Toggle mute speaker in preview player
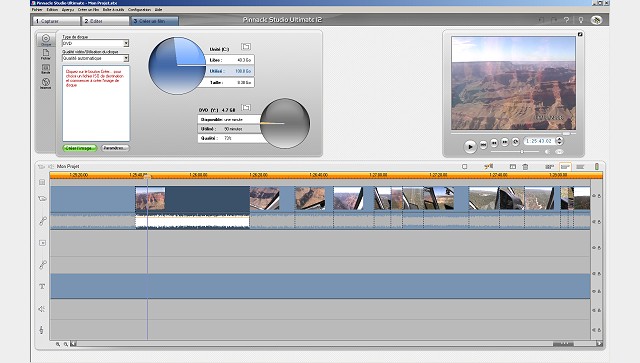The height and width of the screenshot is (363, 640). 547,152
